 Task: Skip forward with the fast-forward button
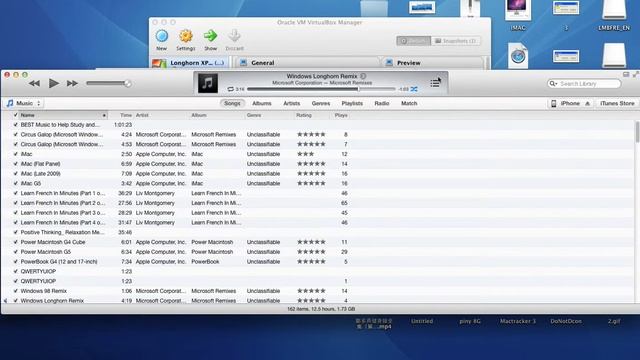pos(72,83)
